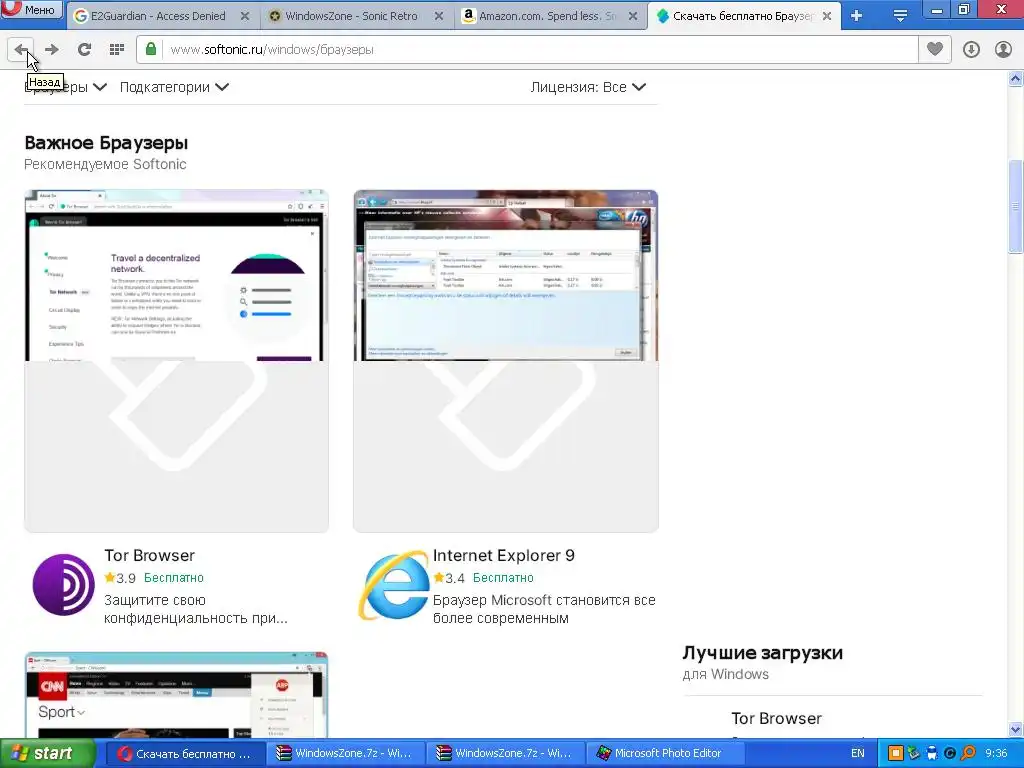1024x768 pixels.
Task: Close the Amazon.com tab
Action: tap(633, 16)
